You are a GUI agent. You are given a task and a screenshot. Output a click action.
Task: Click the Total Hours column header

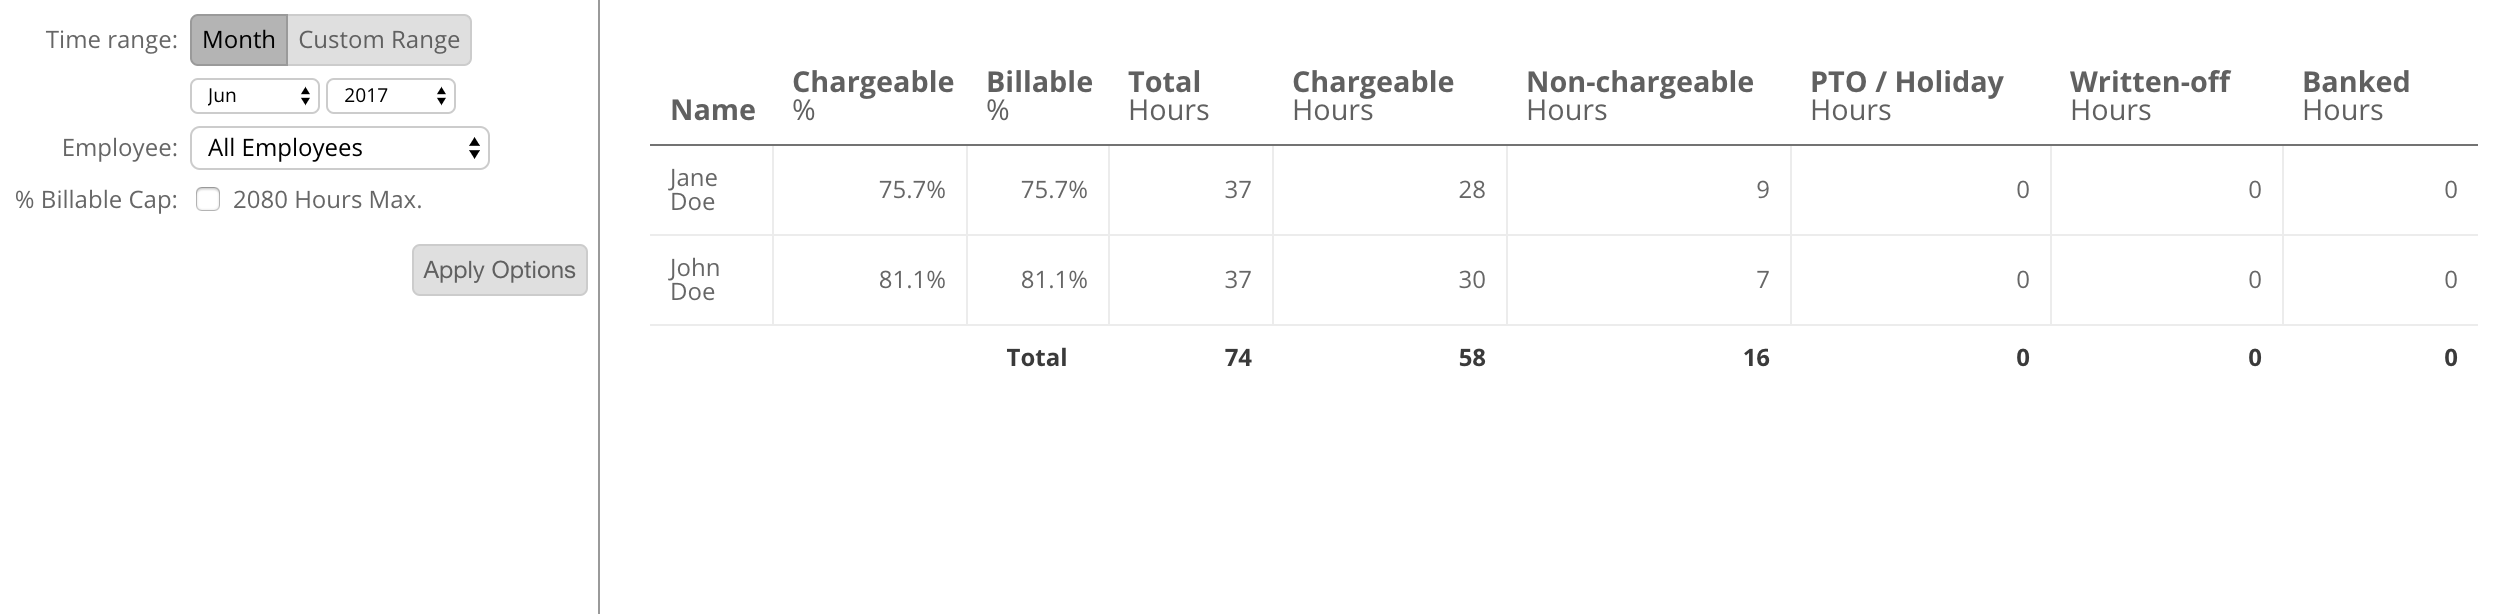click(1169, 96)
